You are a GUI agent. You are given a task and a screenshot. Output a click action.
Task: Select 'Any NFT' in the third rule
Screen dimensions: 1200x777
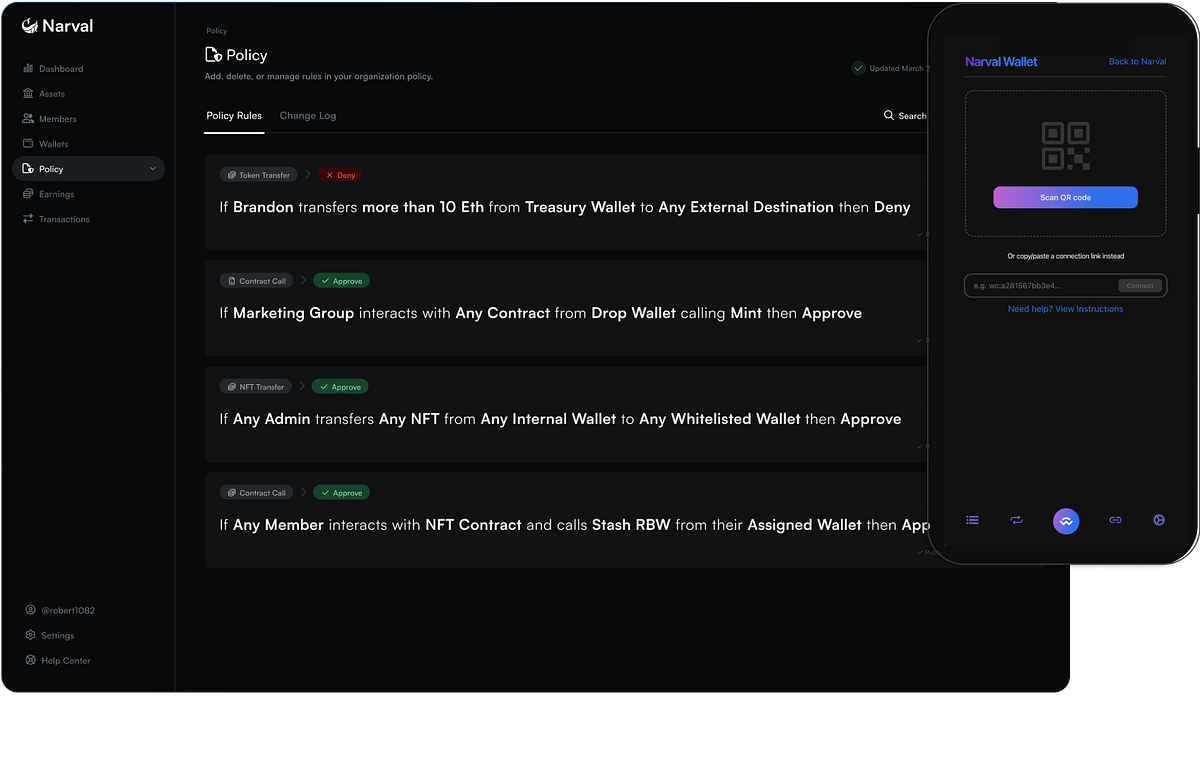pos(409,419)
